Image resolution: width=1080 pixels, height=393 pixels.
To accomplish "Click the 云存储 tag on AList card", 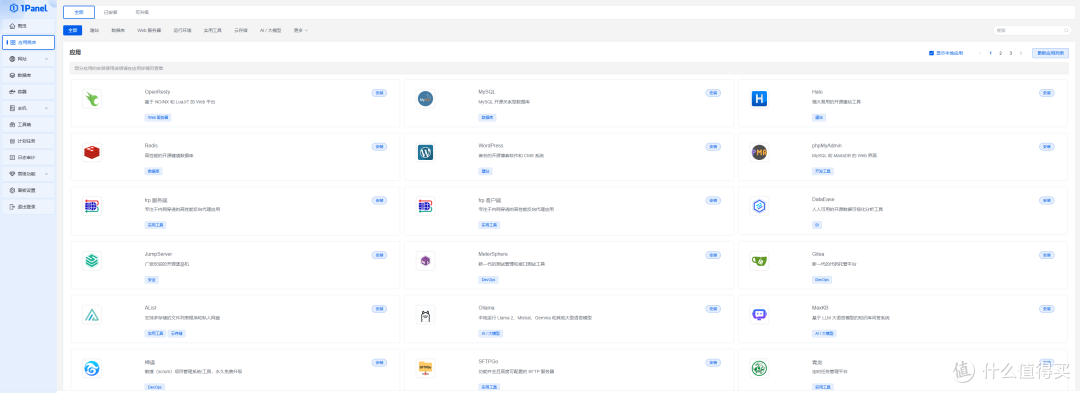I will 177,334.
